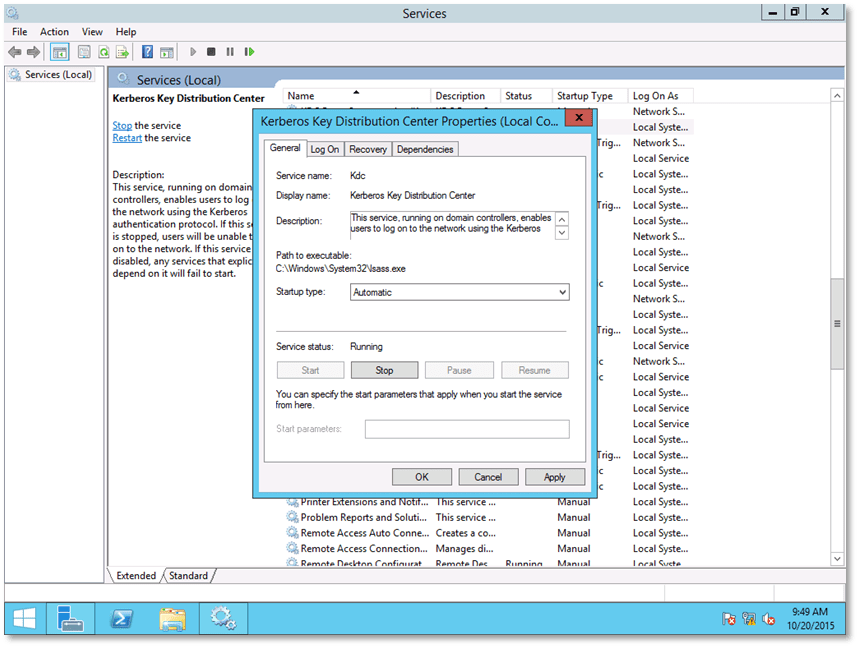Click the Refresh toolbar icon

pos(103,52)
